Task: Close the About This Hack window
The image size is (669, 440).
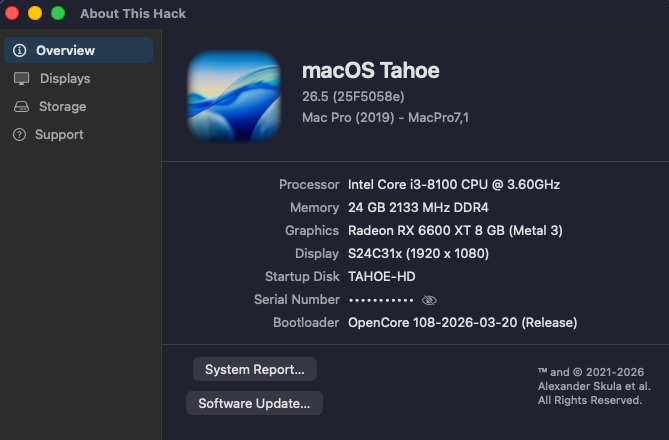Action: pyautogui.click(x=12, y=14)
